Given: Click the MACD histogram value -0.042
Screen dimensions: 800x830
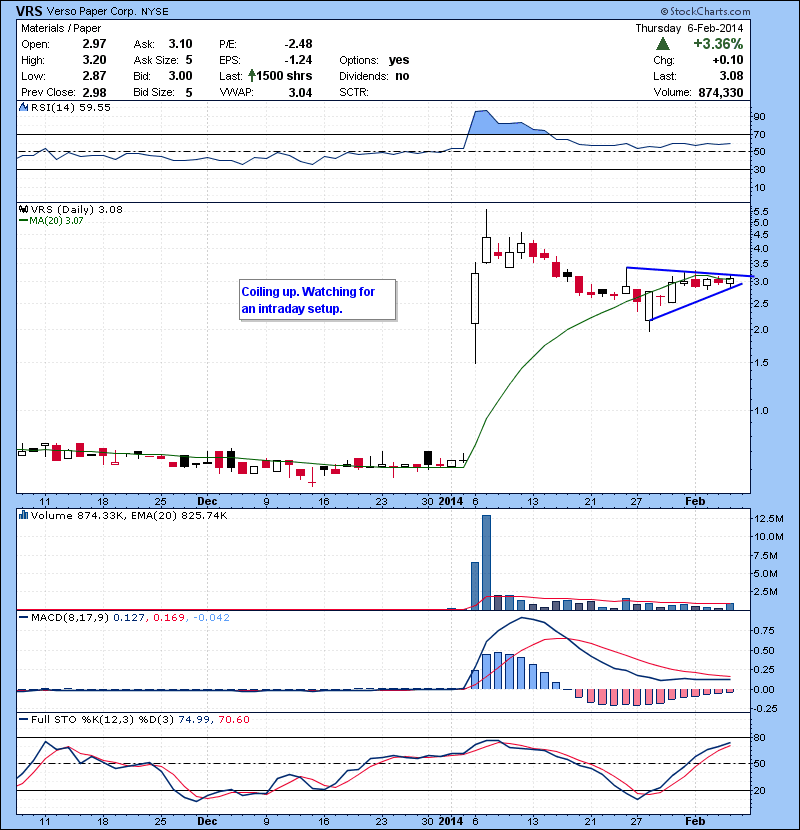Looking at the screenshot, I should coord(211,618).
